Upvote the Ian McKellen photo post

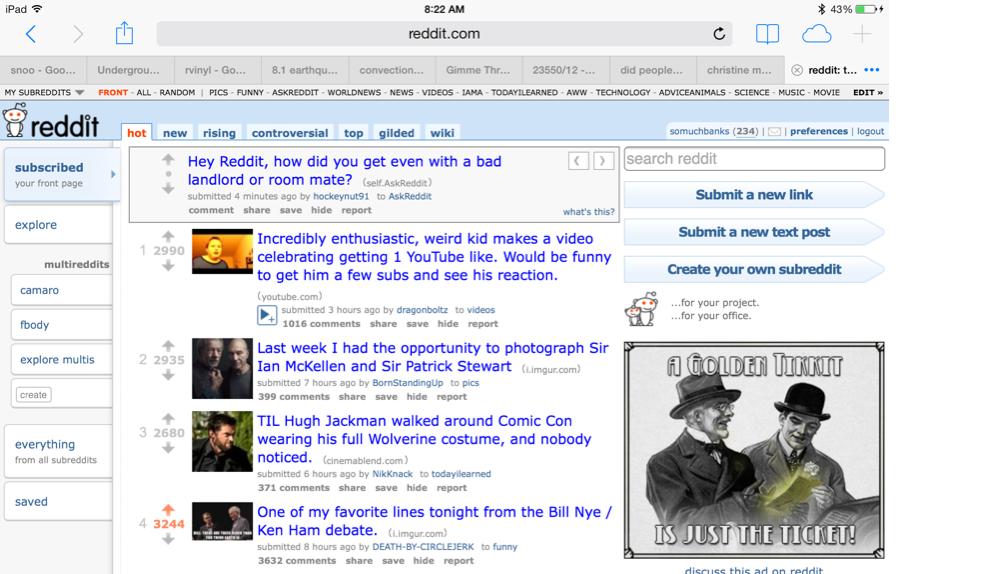[168, 346]
